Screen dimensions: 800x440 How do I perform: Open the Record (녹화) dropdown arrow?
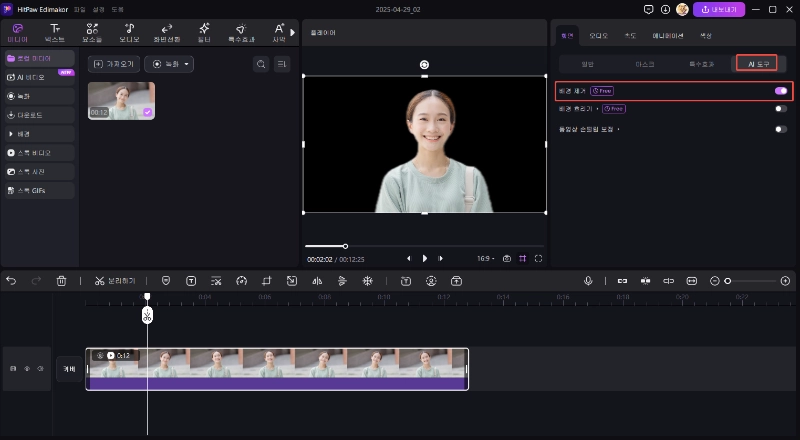[186, 64]
